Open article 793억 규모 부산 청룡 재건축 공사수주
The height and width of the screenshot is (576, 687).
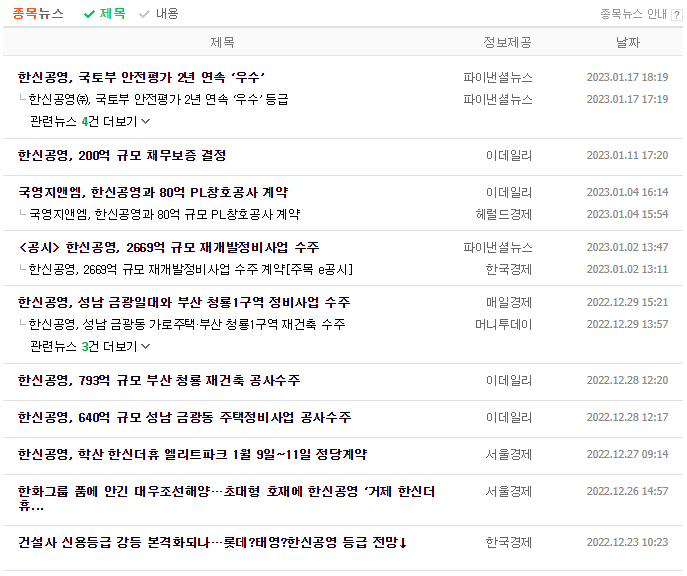coord(159,380)
